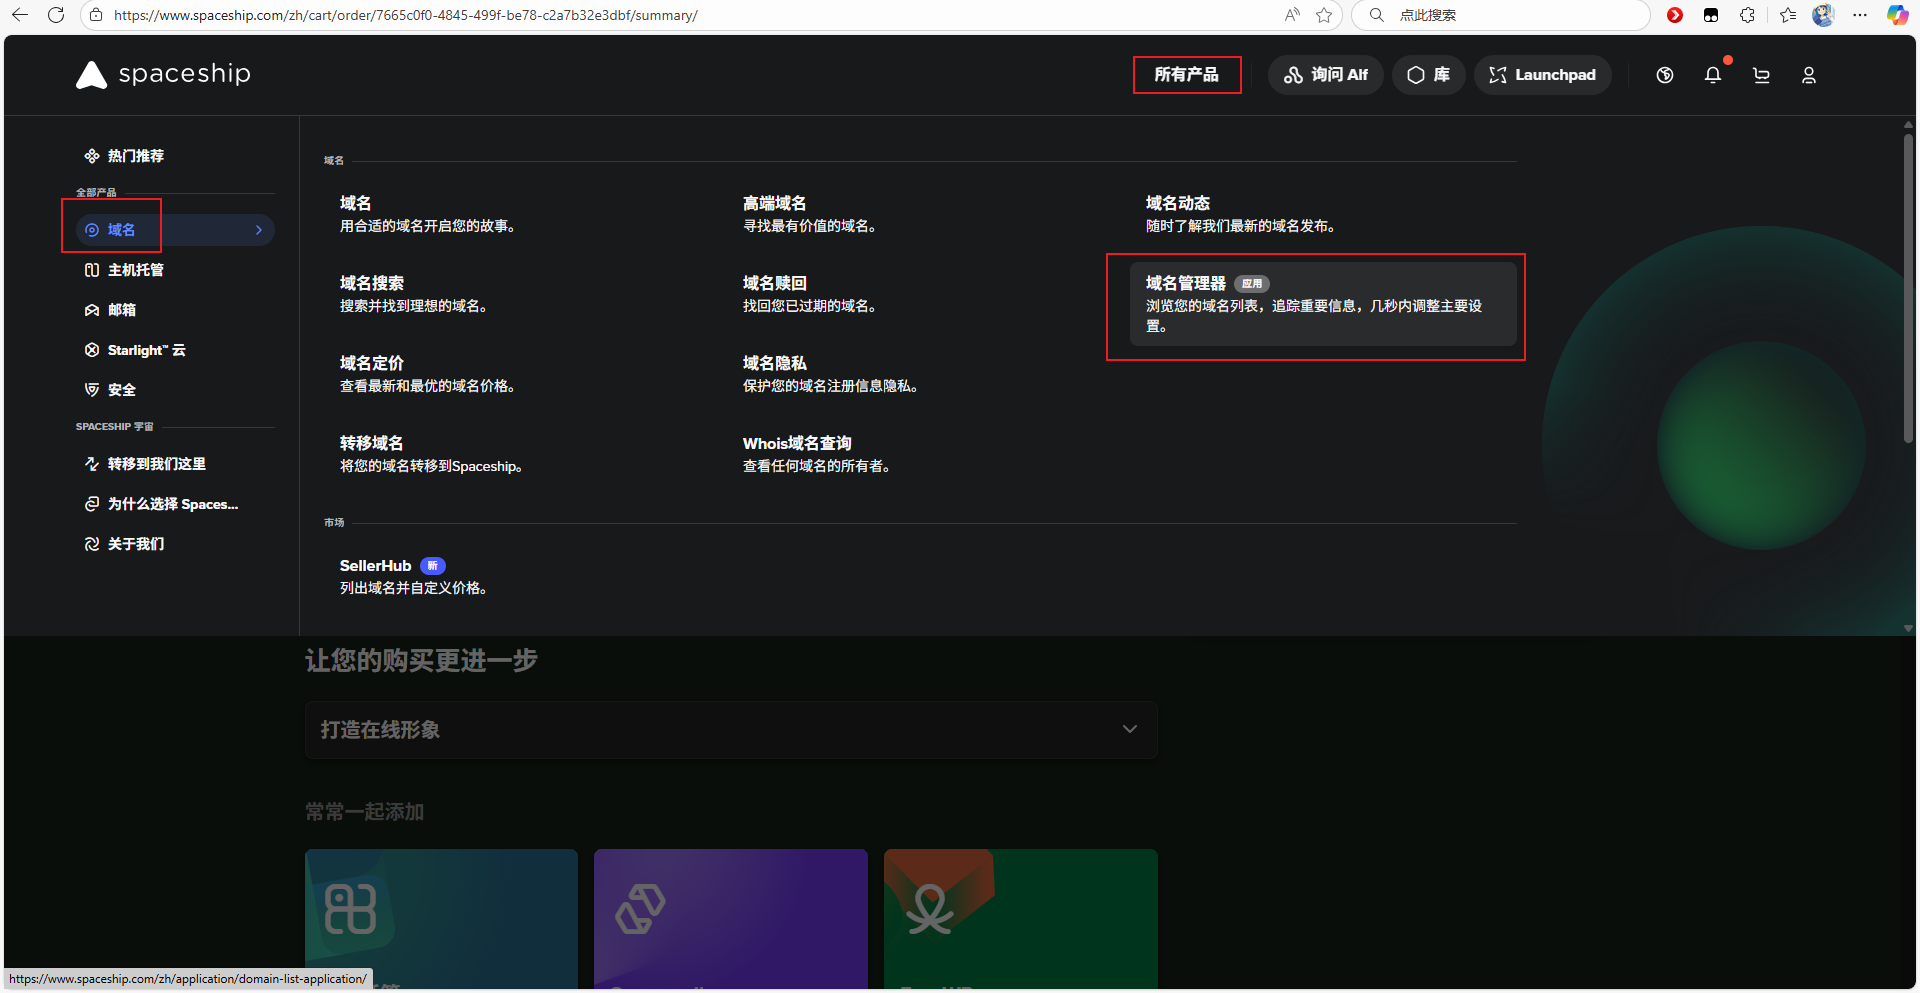1920x993 pixels.
Task: Select 主机托管 in the sidebar menu
Action: click(x=135, y=270)
